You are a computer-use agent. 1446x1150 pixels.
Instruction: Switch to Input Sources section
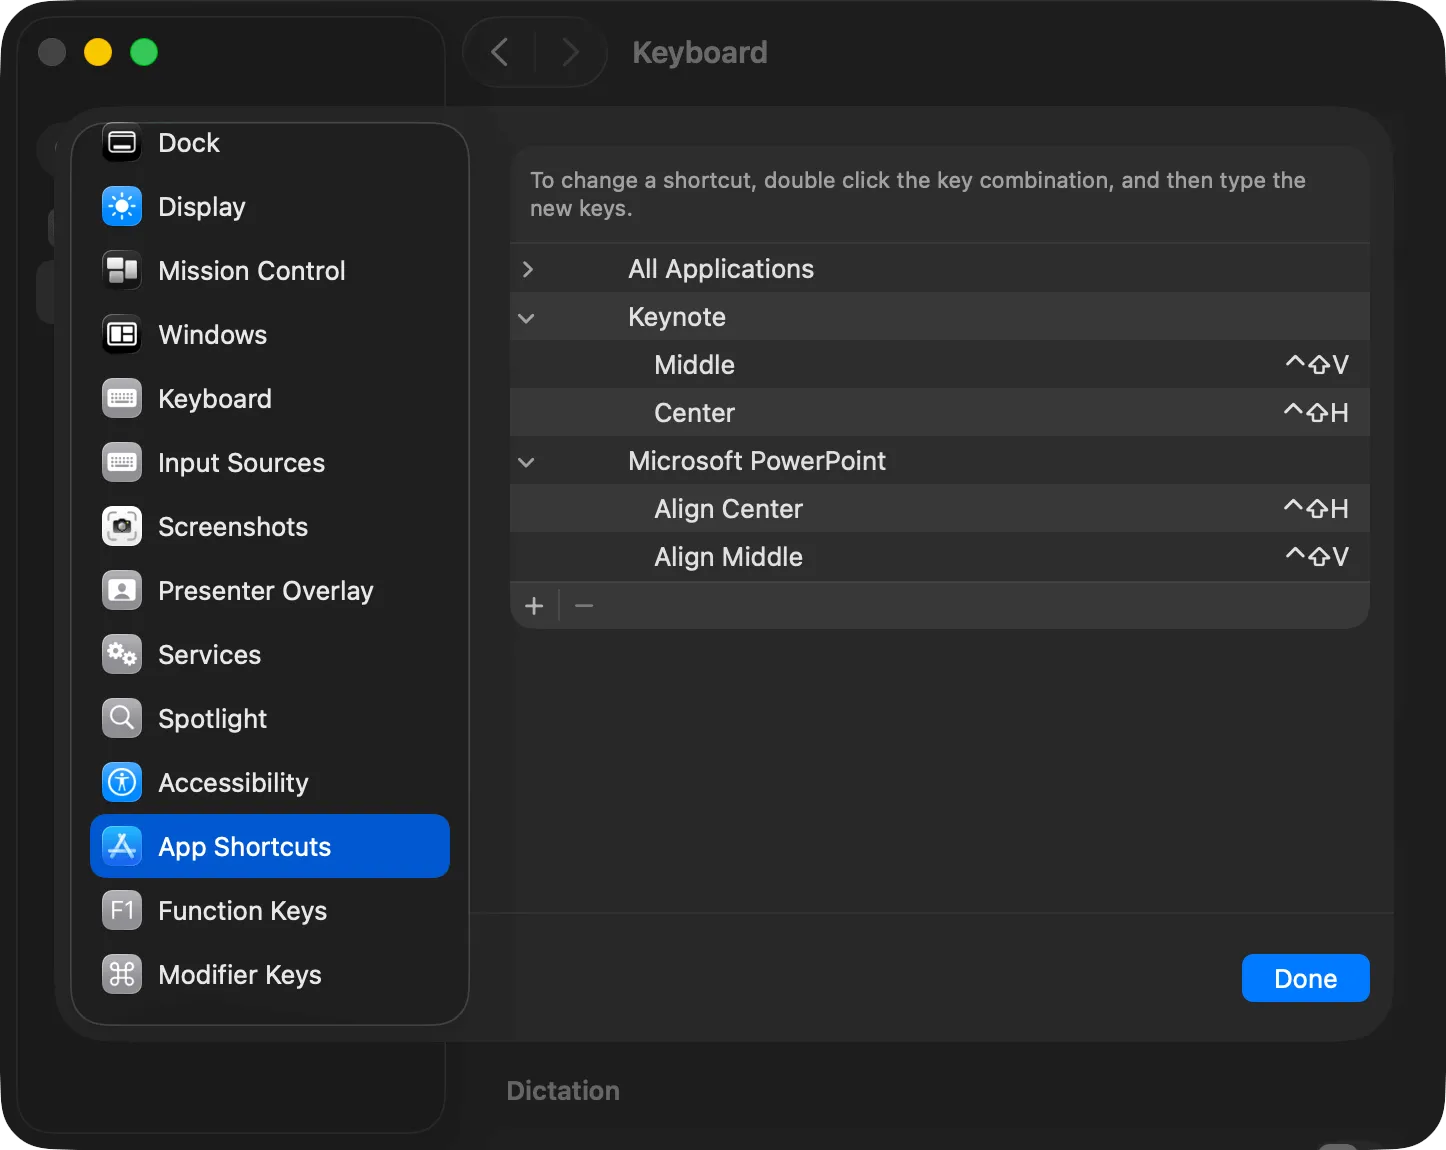point(241,463)
